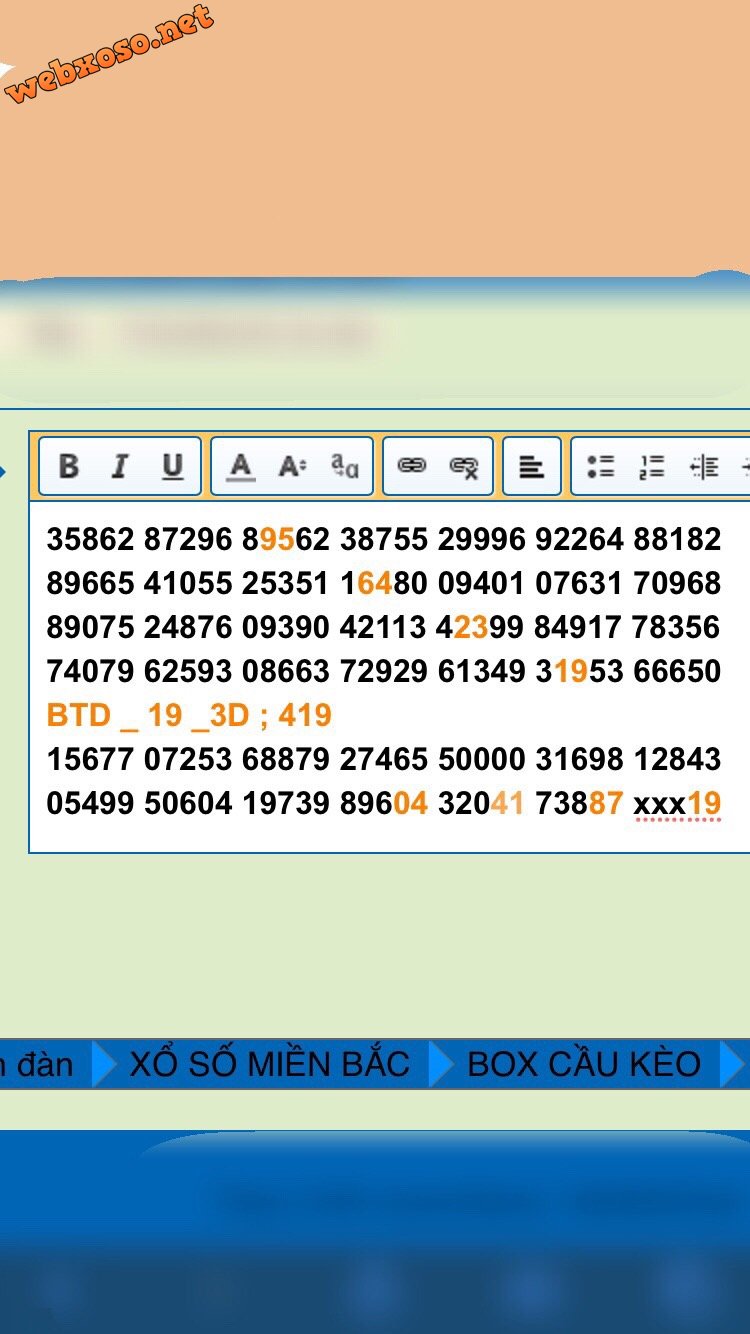
Task: Toggle underline formatting in the editor
Action: (173, 466)
